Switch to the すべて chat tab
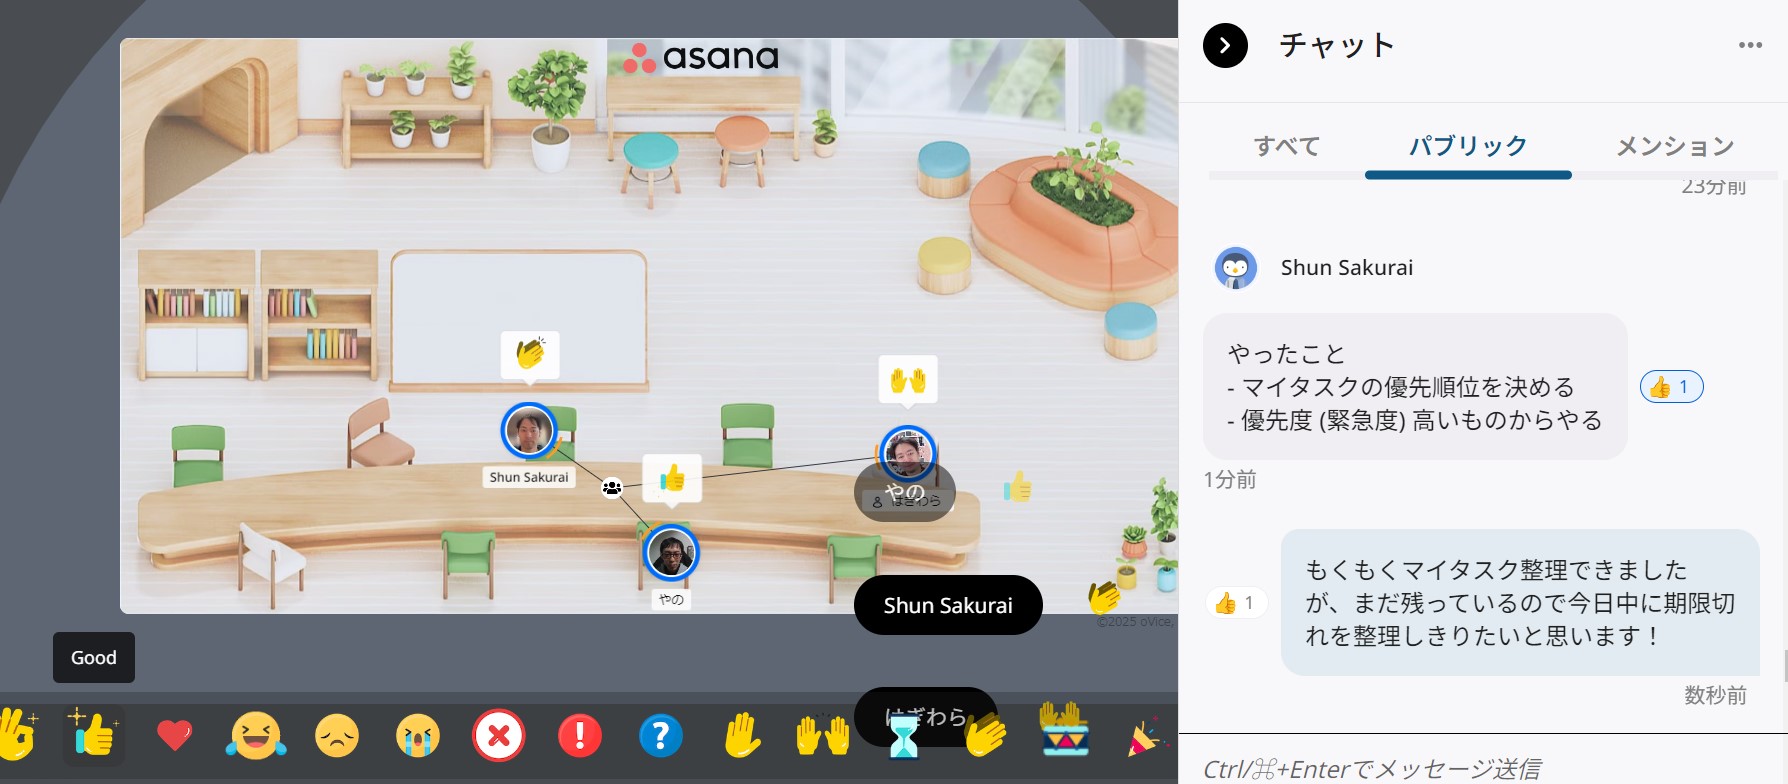The width and height of the screenshot is (1788, 784). pos(1287,146)
